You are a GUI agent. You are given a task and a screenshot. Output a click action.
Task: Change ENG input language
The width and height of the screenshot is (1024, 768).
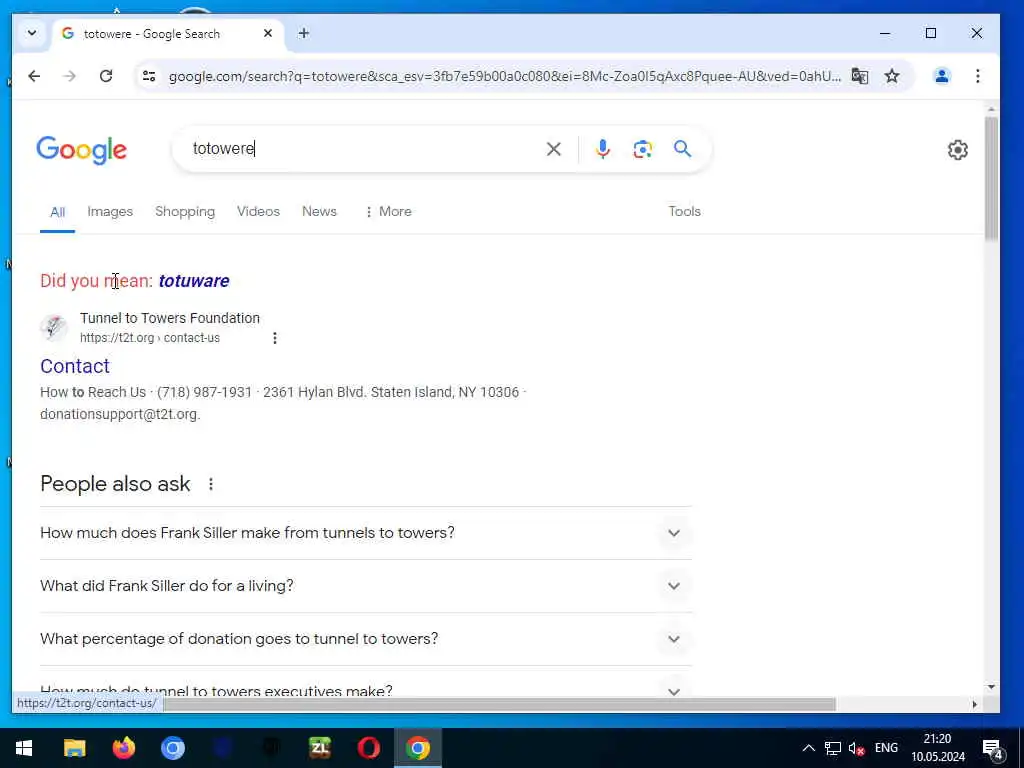[x=886, y=748]
